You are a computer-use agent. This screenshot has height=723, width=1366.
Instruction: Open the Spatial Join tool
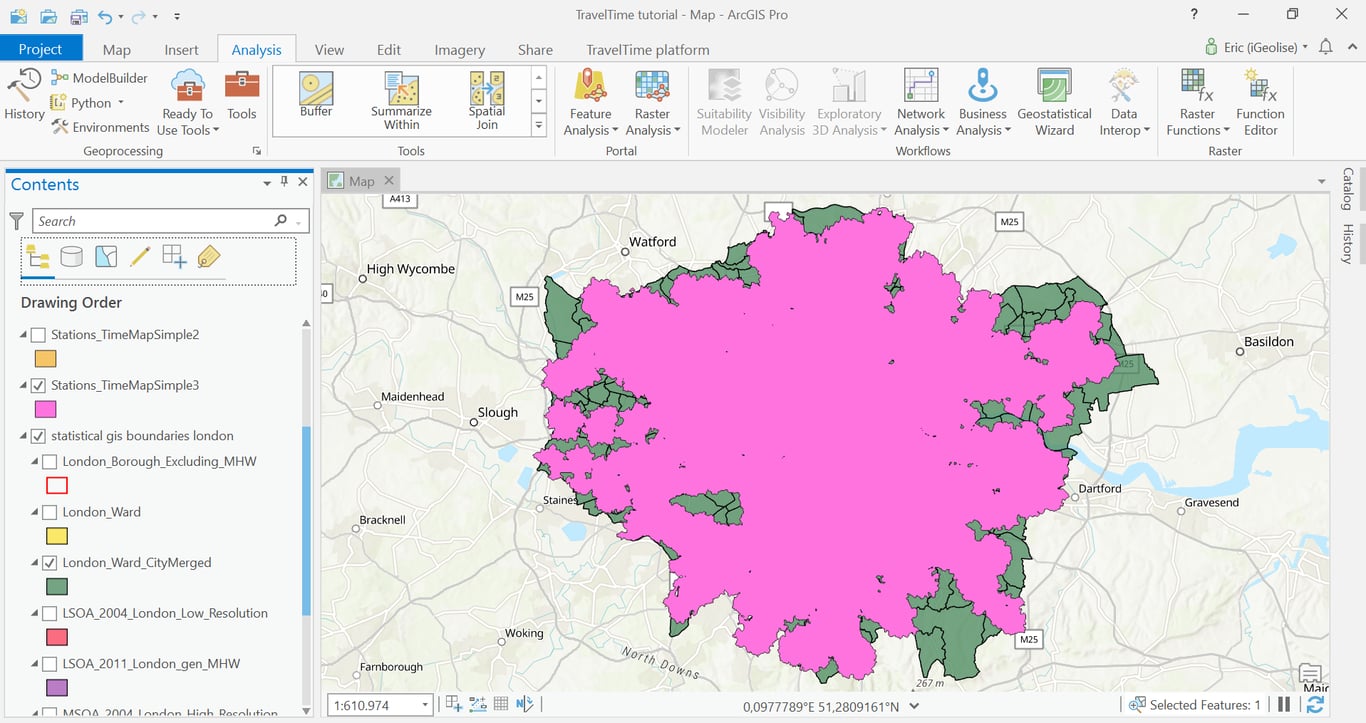(487, 100)
